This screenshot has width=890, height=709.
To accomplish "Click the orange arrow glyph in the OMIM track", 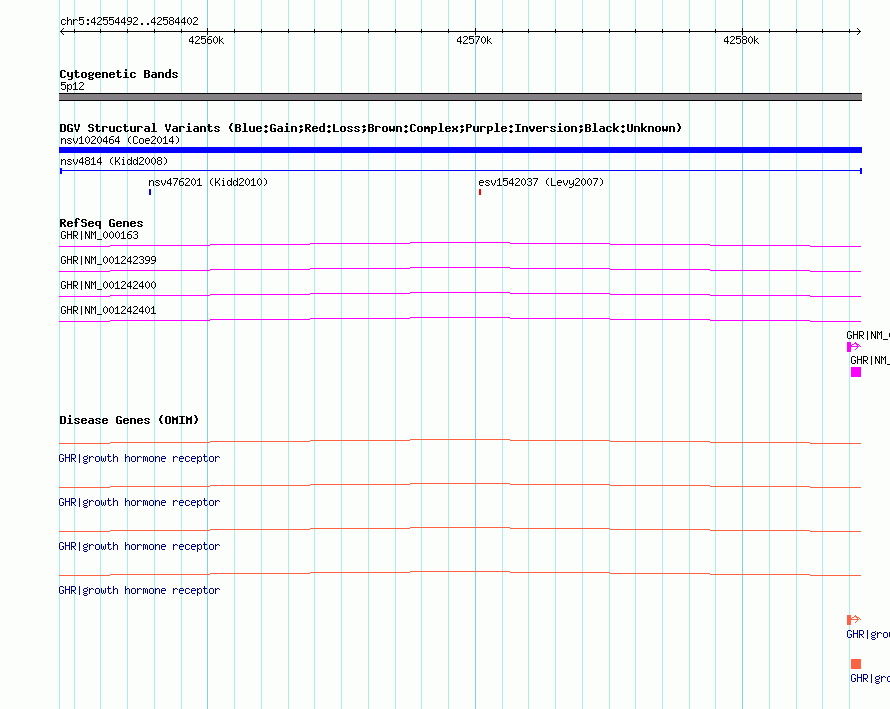I will [x=854, y=619].
